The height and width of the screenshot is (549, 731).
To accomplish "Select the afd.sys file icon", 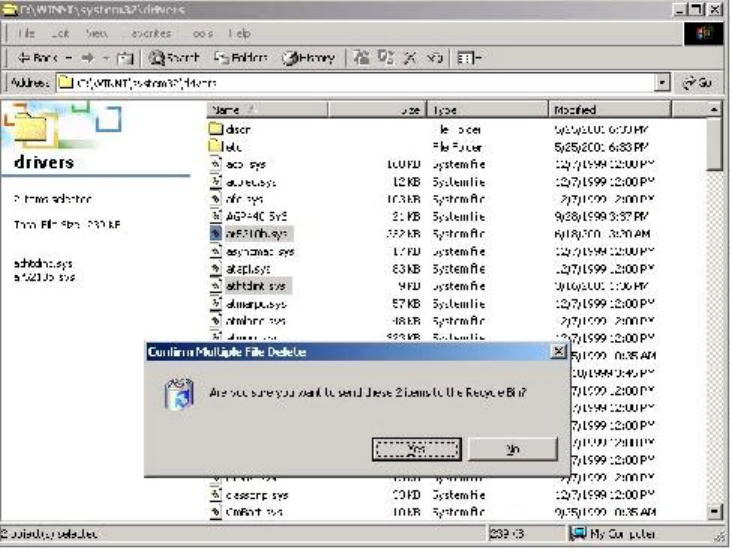I will [x=215, y=199].
